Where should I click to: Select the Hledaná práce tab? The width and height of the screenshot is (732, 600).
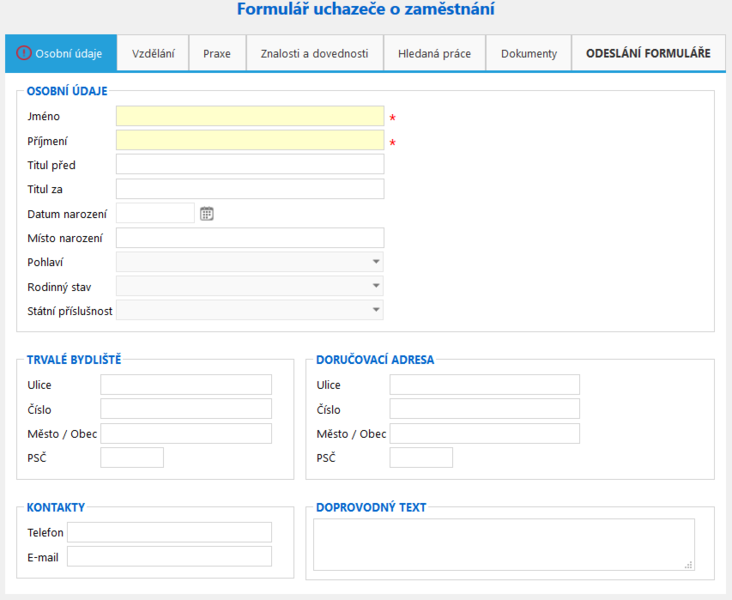435,53
